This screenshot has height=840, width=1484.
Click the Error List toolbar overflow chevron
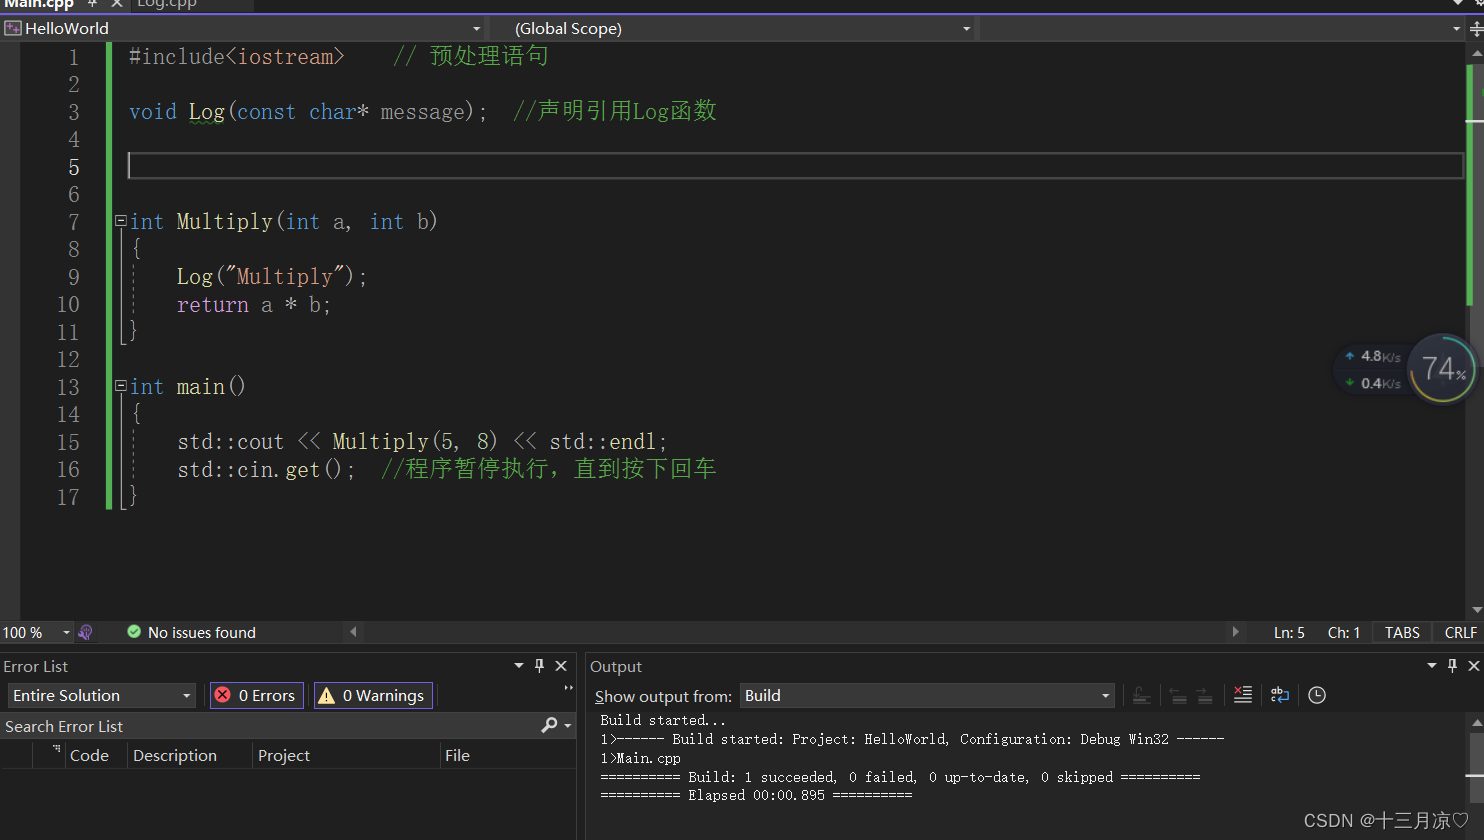click(568, 688)
